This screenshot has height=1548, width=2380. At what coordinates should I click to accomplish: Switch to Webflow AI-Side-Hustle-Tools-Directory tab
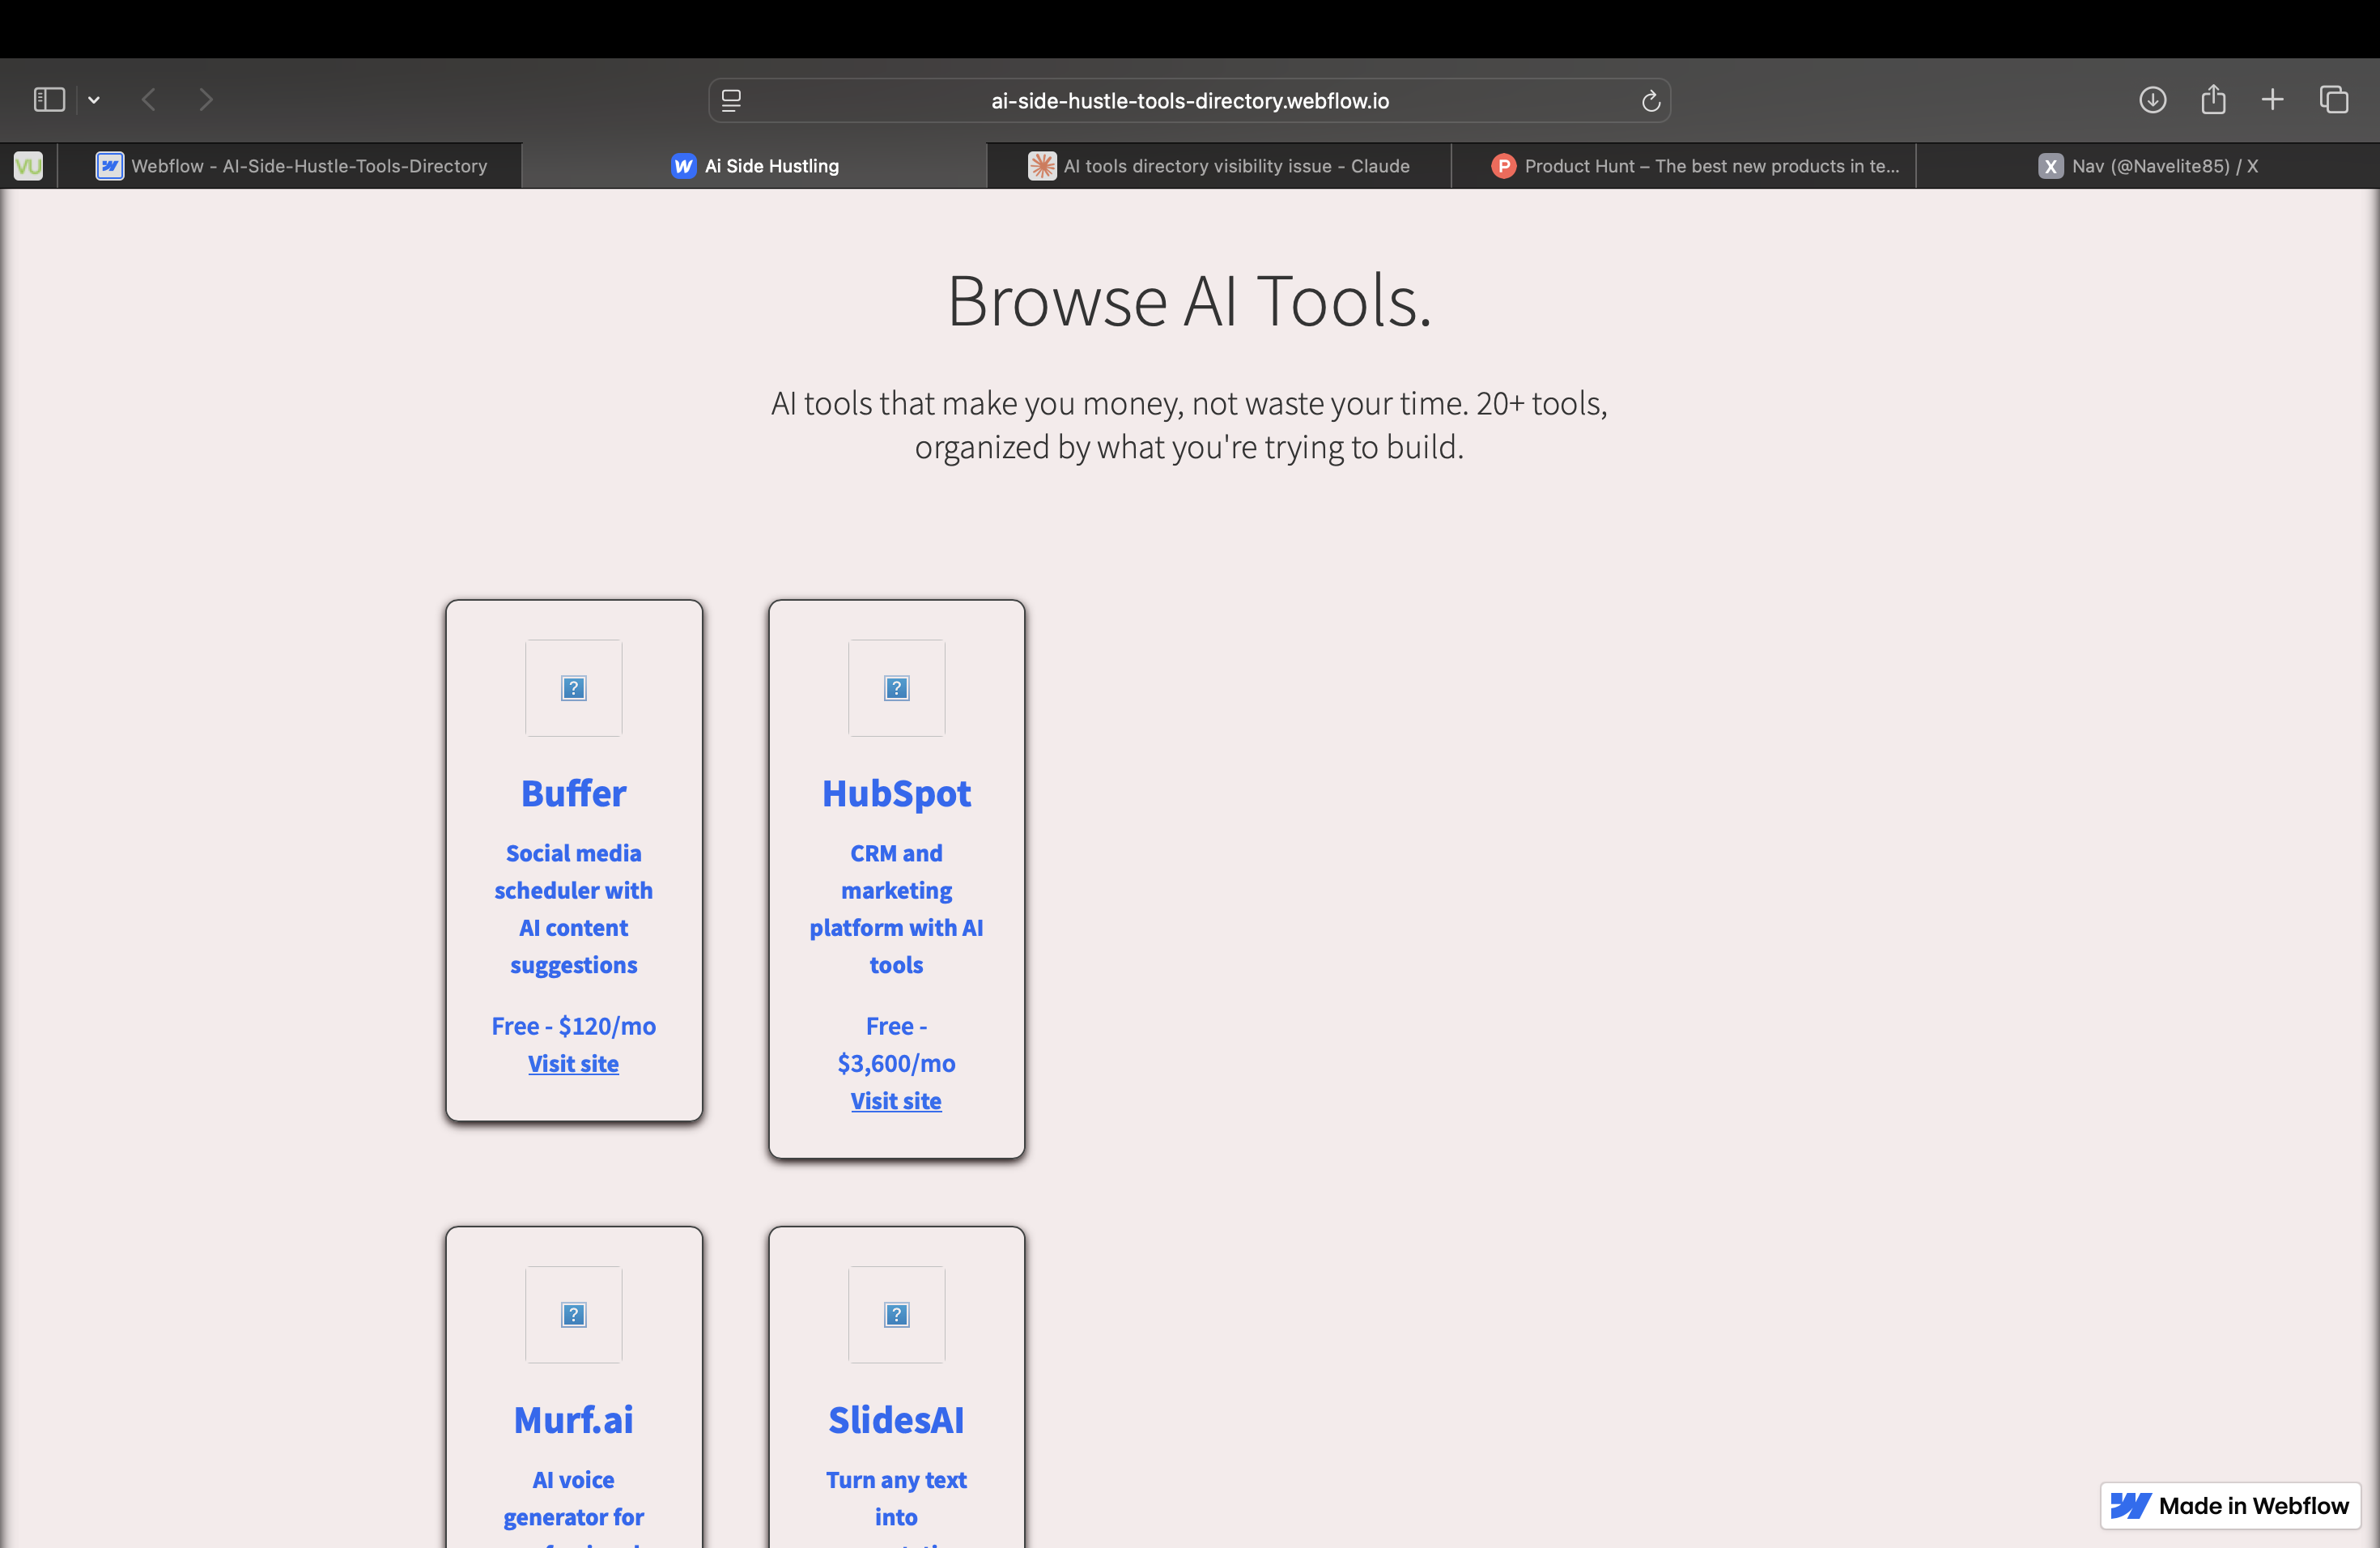click(291, 166)
